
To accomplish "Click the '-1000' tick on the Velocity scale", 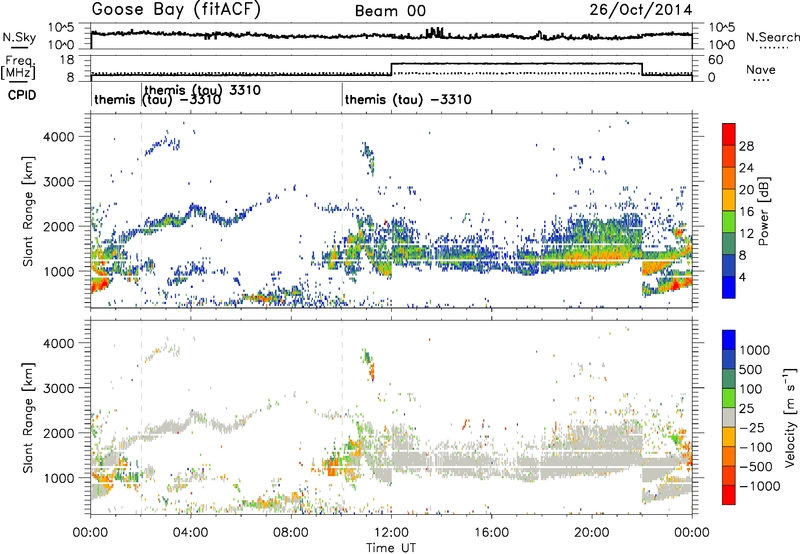I will [x=759, y=486].
